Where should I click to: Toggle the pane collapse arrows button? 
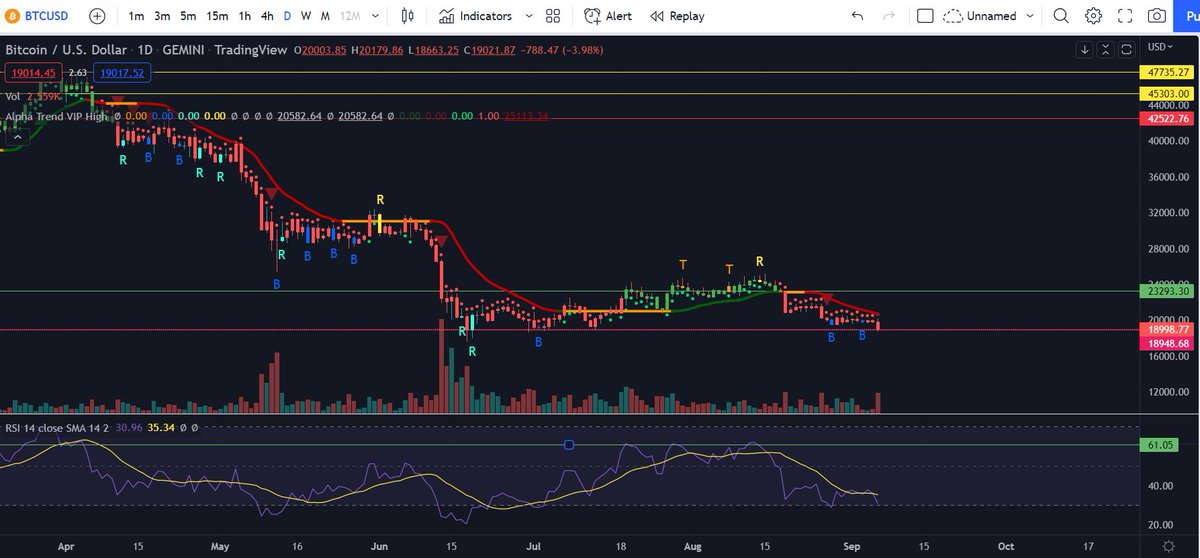1105,48
